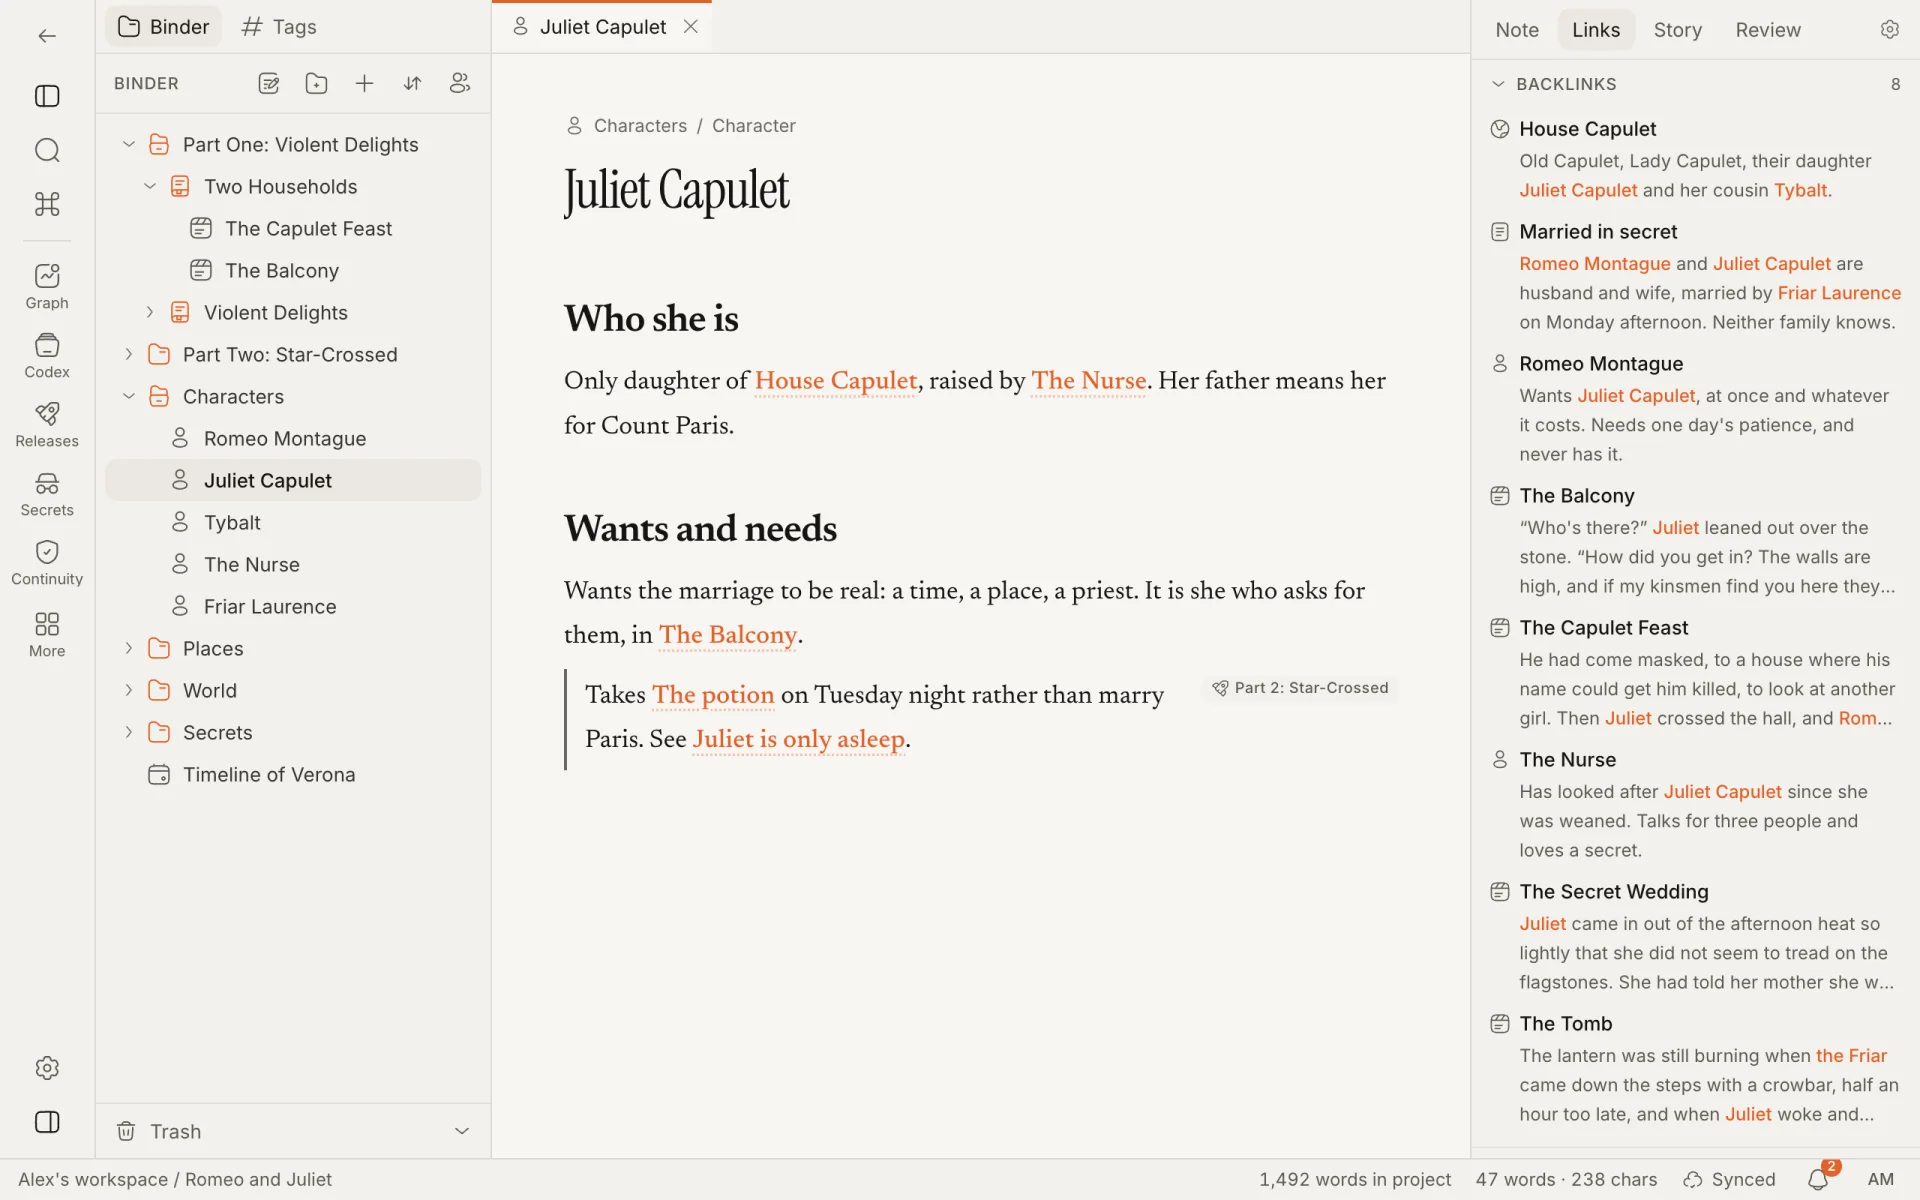Click the plus icon in Binder toolbar
This screenshot has height=1200, width=1920.
[x=364, y=84]
